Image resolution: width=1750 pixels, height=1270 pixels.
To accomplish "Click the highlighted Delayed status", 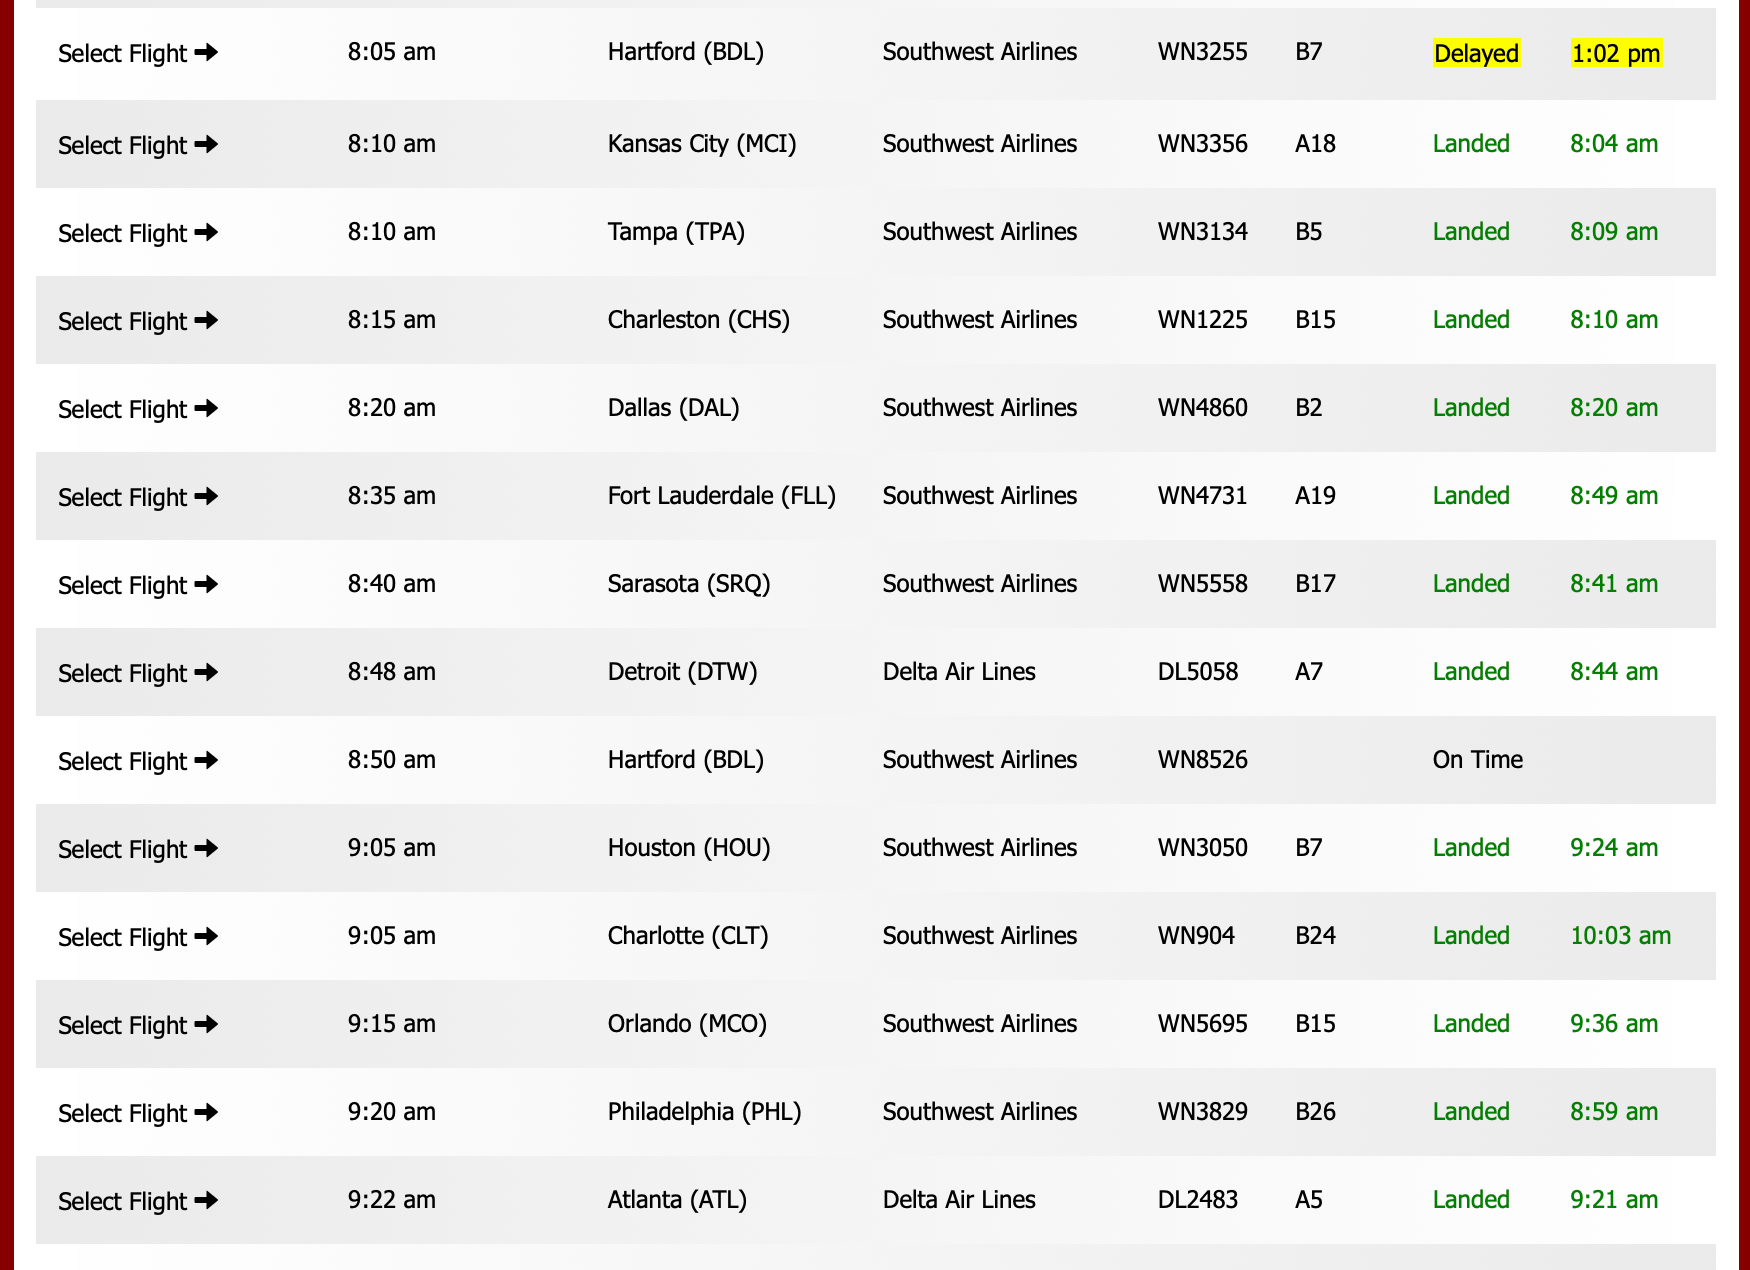I will [1476, 53].
